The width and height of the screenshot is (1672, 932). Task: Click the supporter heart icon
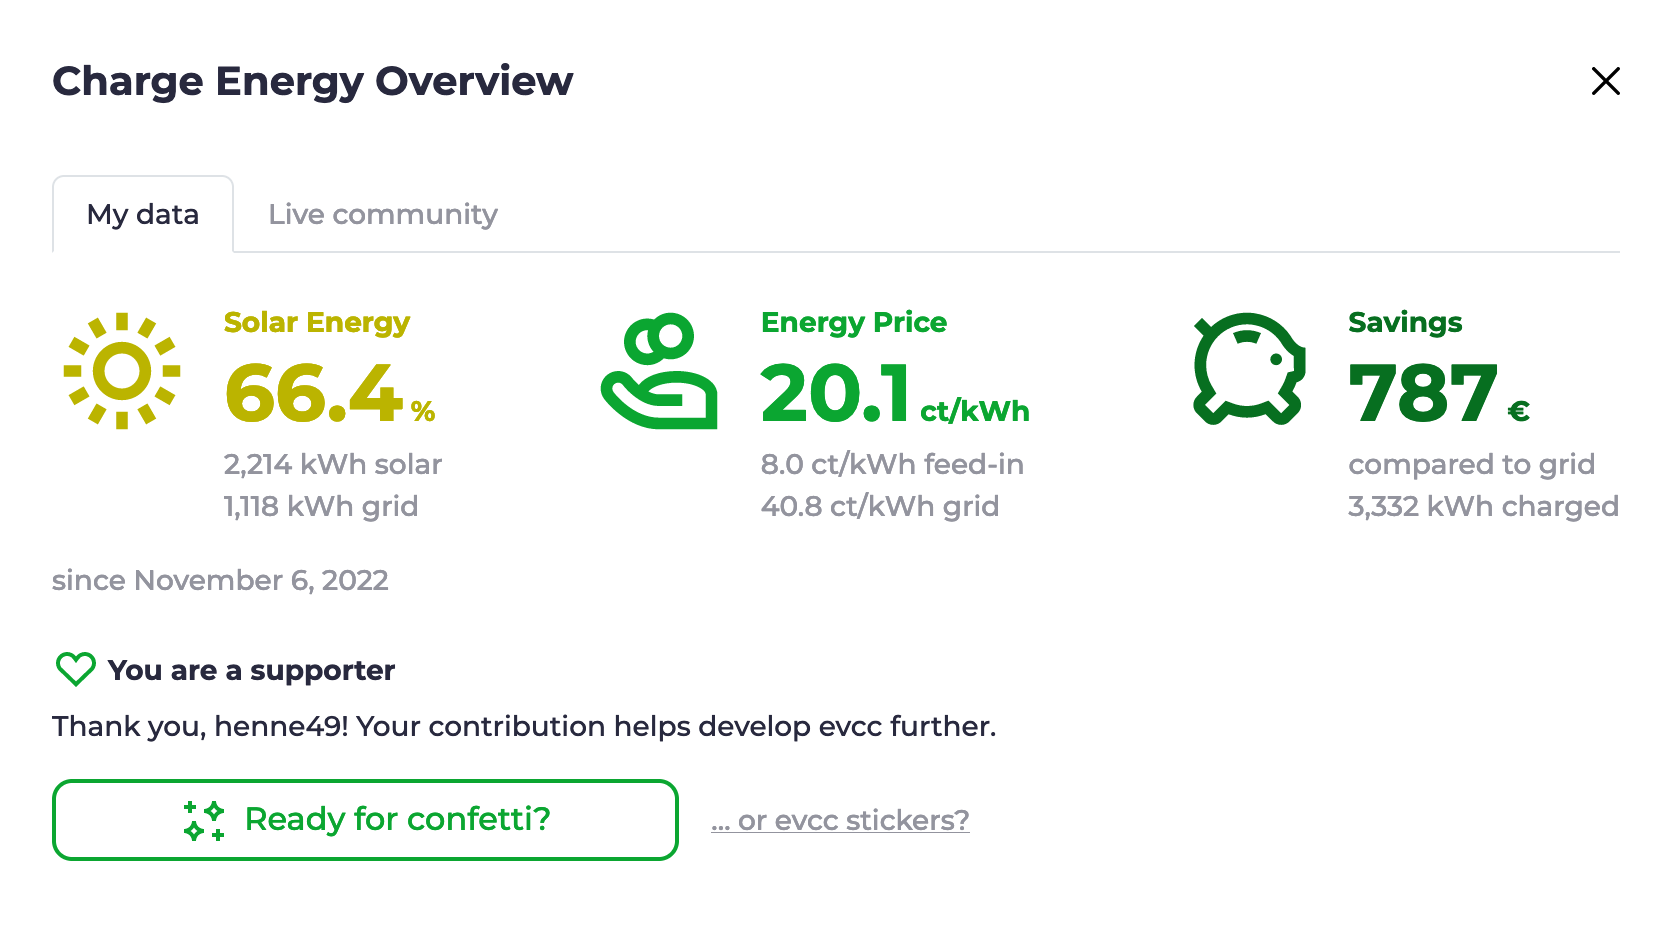tap(75, 668)
